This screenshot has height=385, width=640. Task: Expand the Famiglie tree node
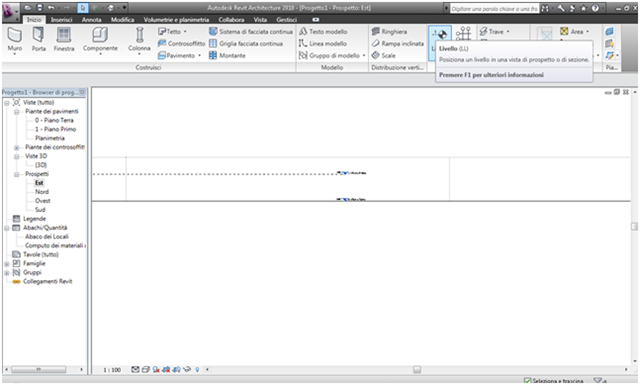tap(7, 264)
